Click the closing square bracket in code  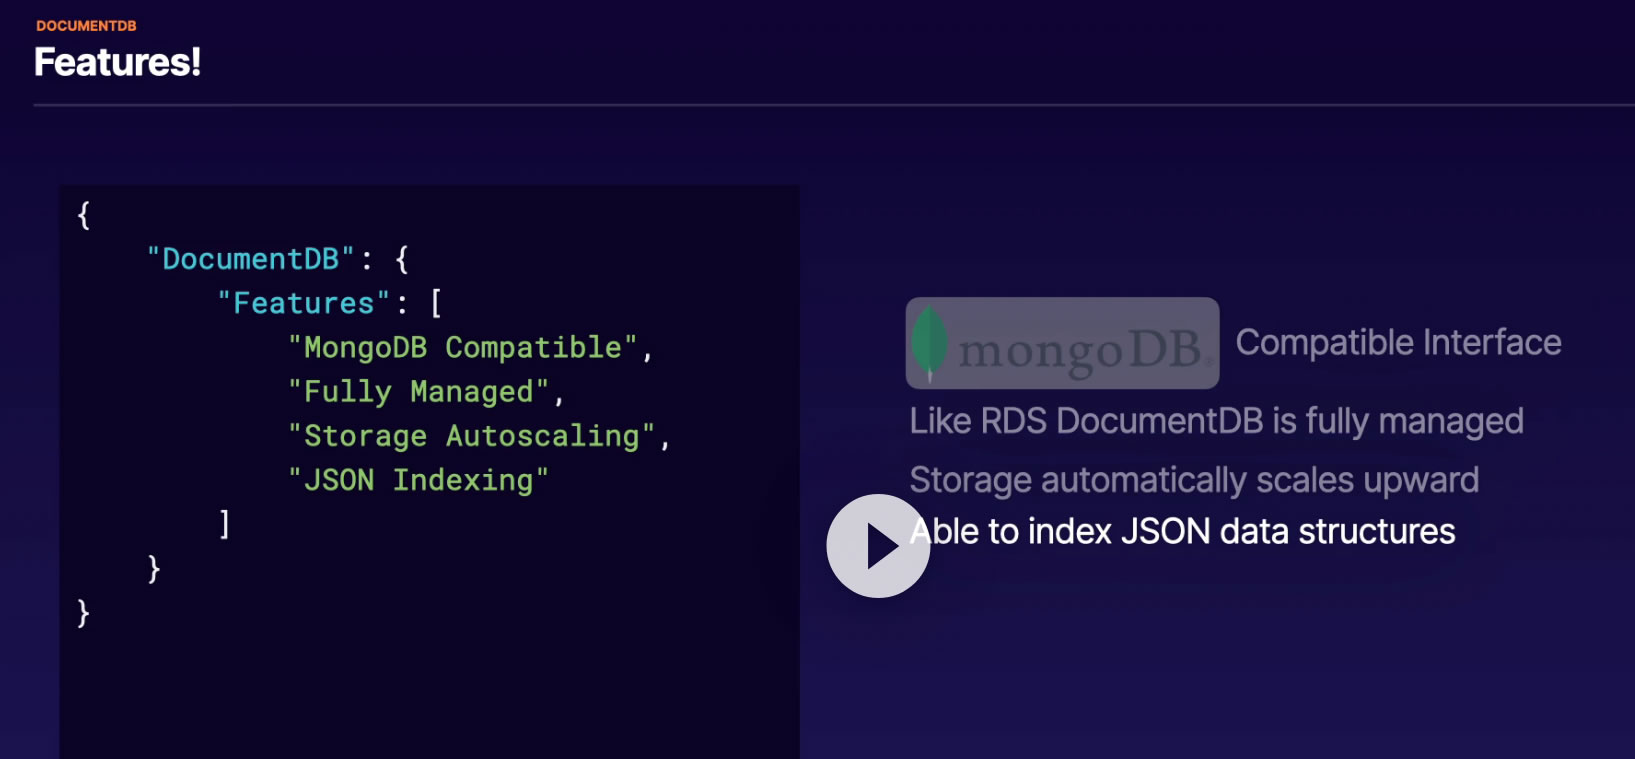(x=224, y=524)
